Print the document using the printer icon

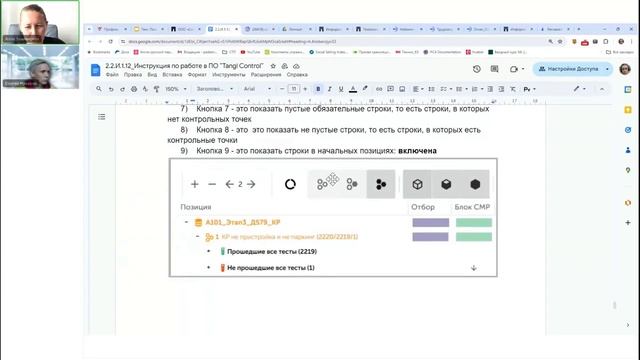(134, 89)
